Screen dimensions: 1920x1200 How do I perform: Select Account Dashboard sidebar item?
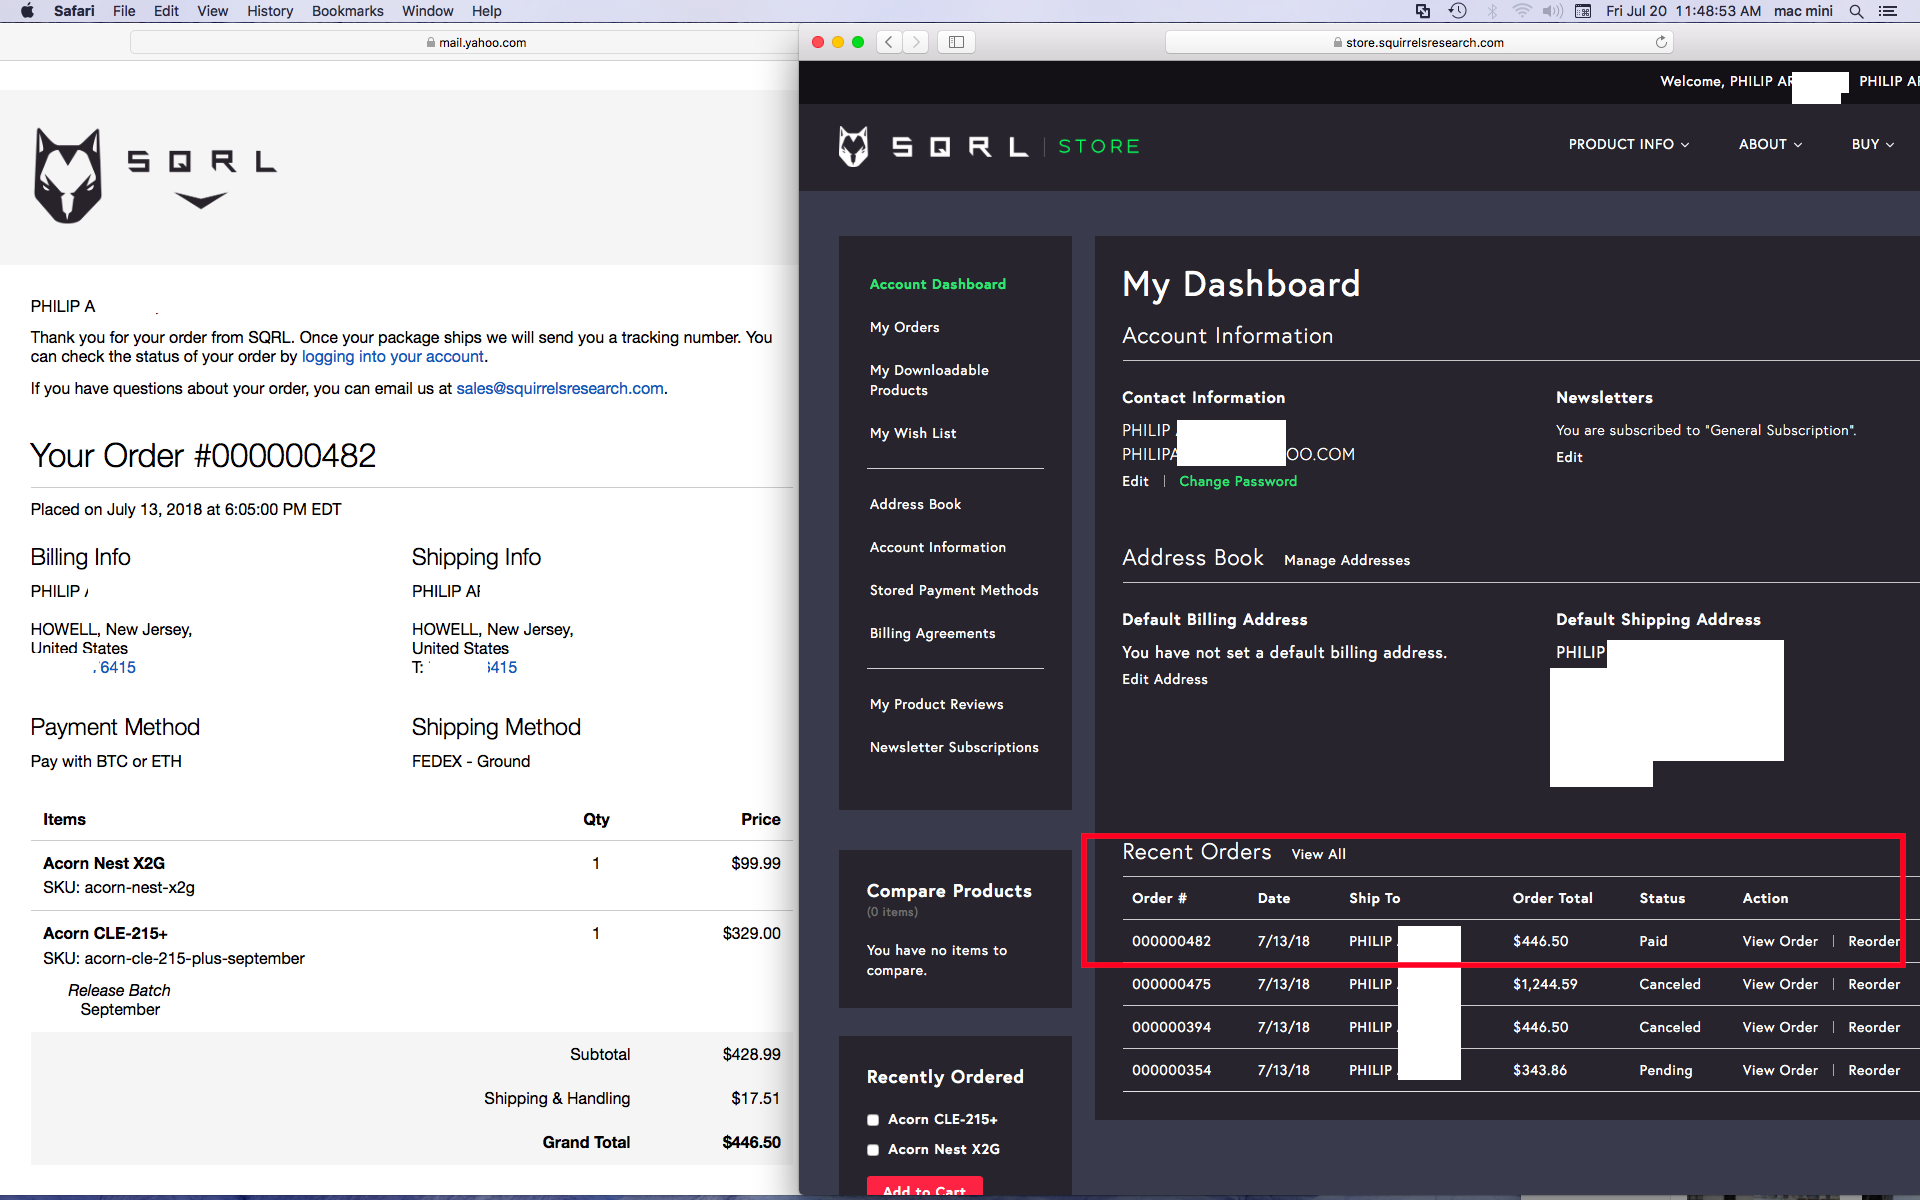coord(938,284)
